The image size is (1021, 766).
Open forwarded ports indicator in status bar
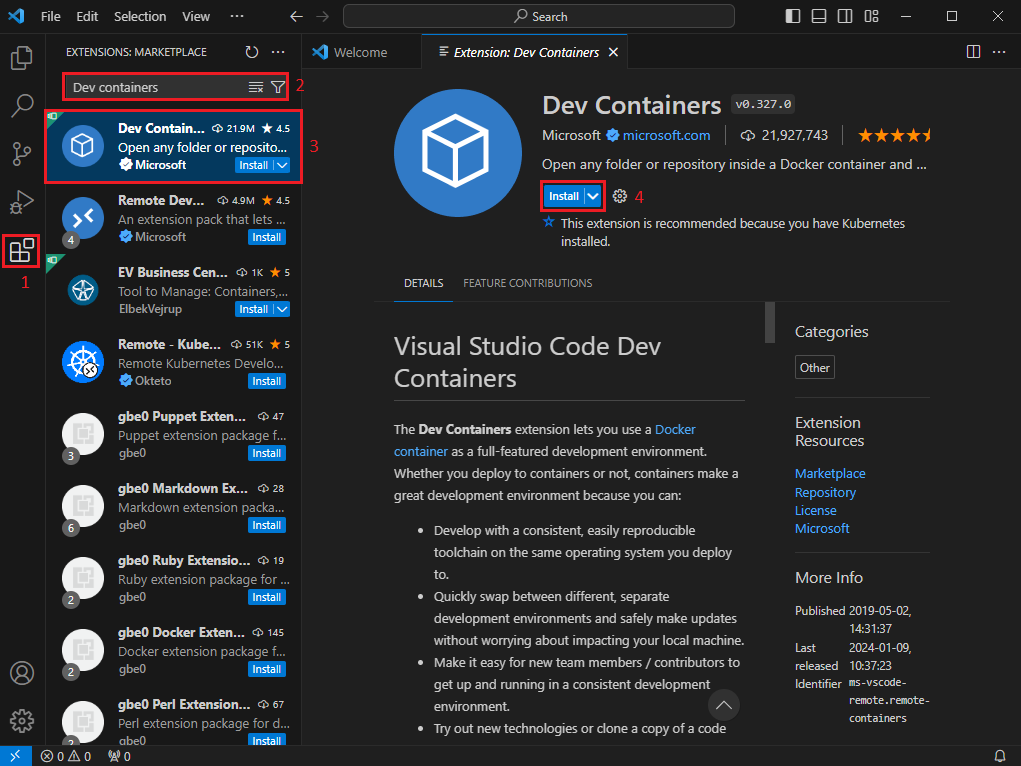[119, 756]
